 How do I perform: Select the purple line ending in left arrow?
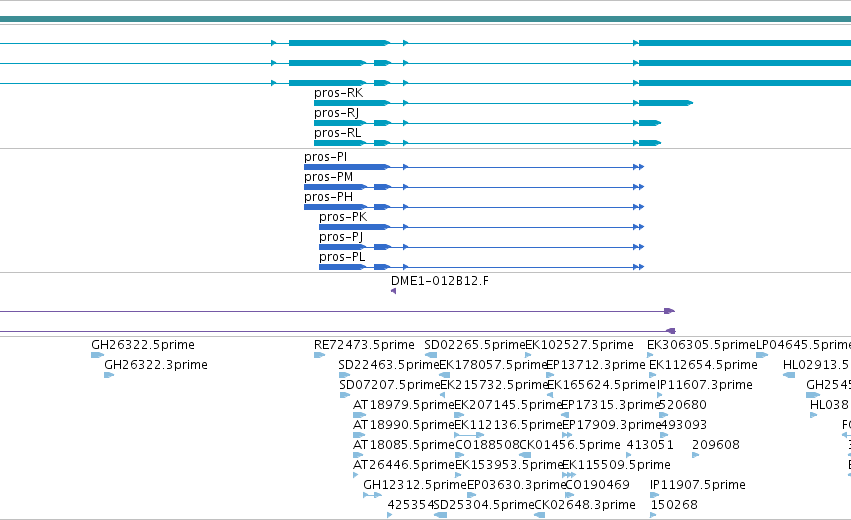338,331
